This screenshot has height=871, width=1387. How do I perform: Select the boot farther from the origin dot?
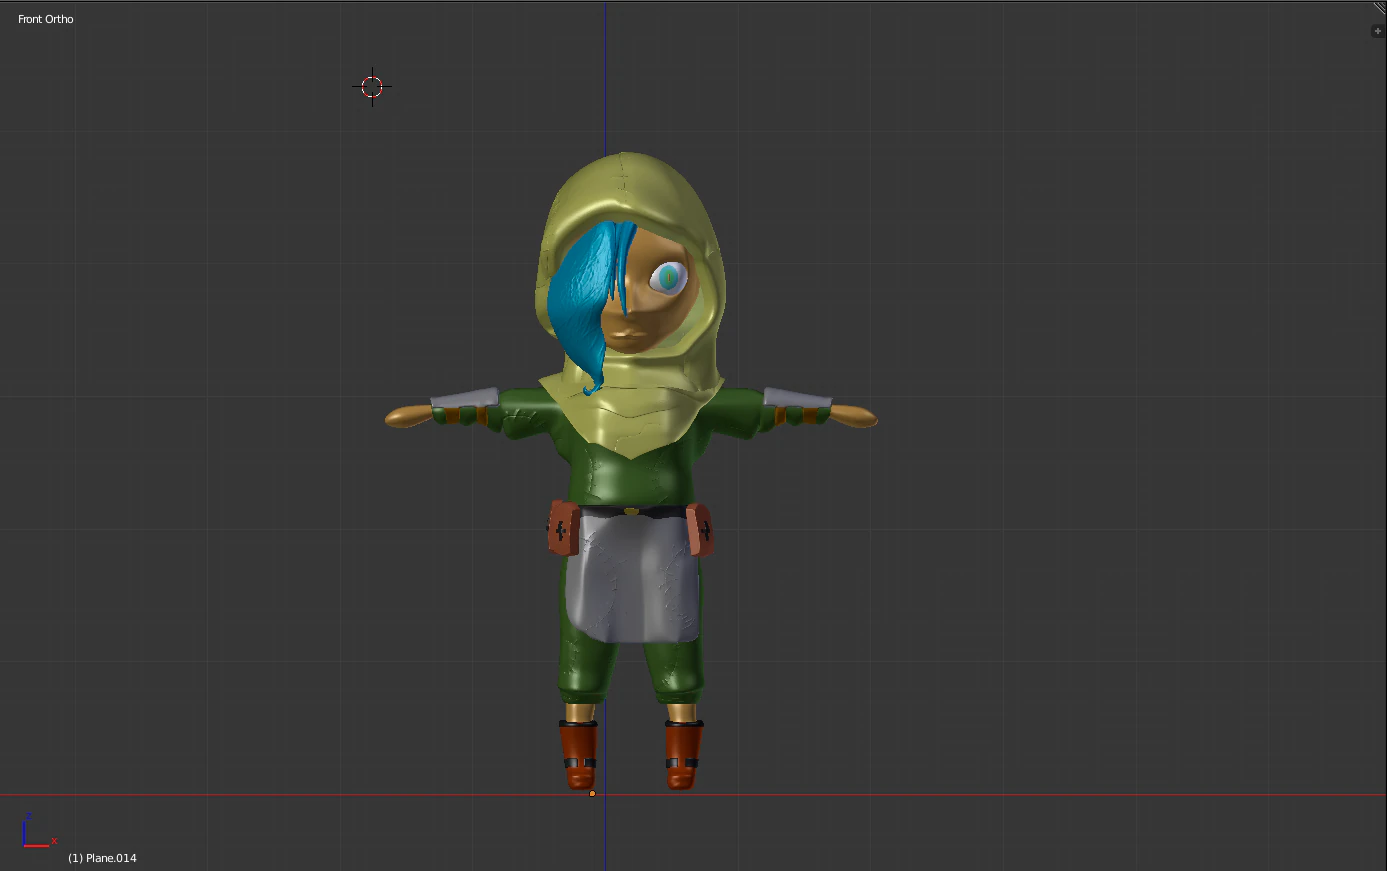(683, 755)
